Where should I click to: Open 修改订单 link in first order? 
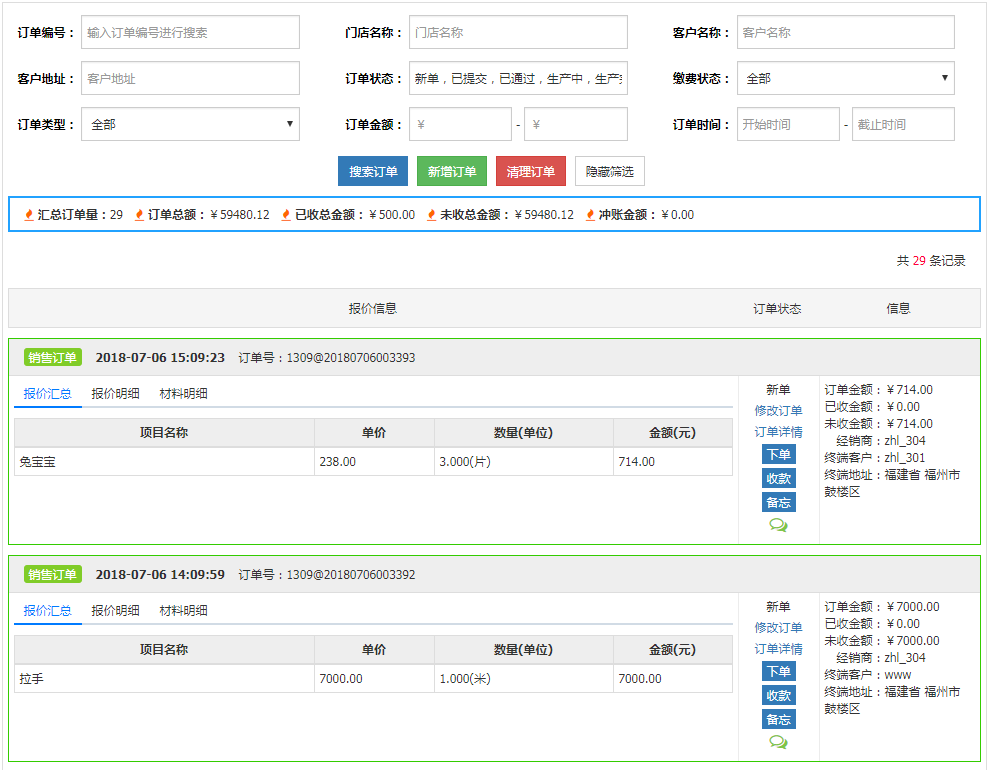[778, 411]
